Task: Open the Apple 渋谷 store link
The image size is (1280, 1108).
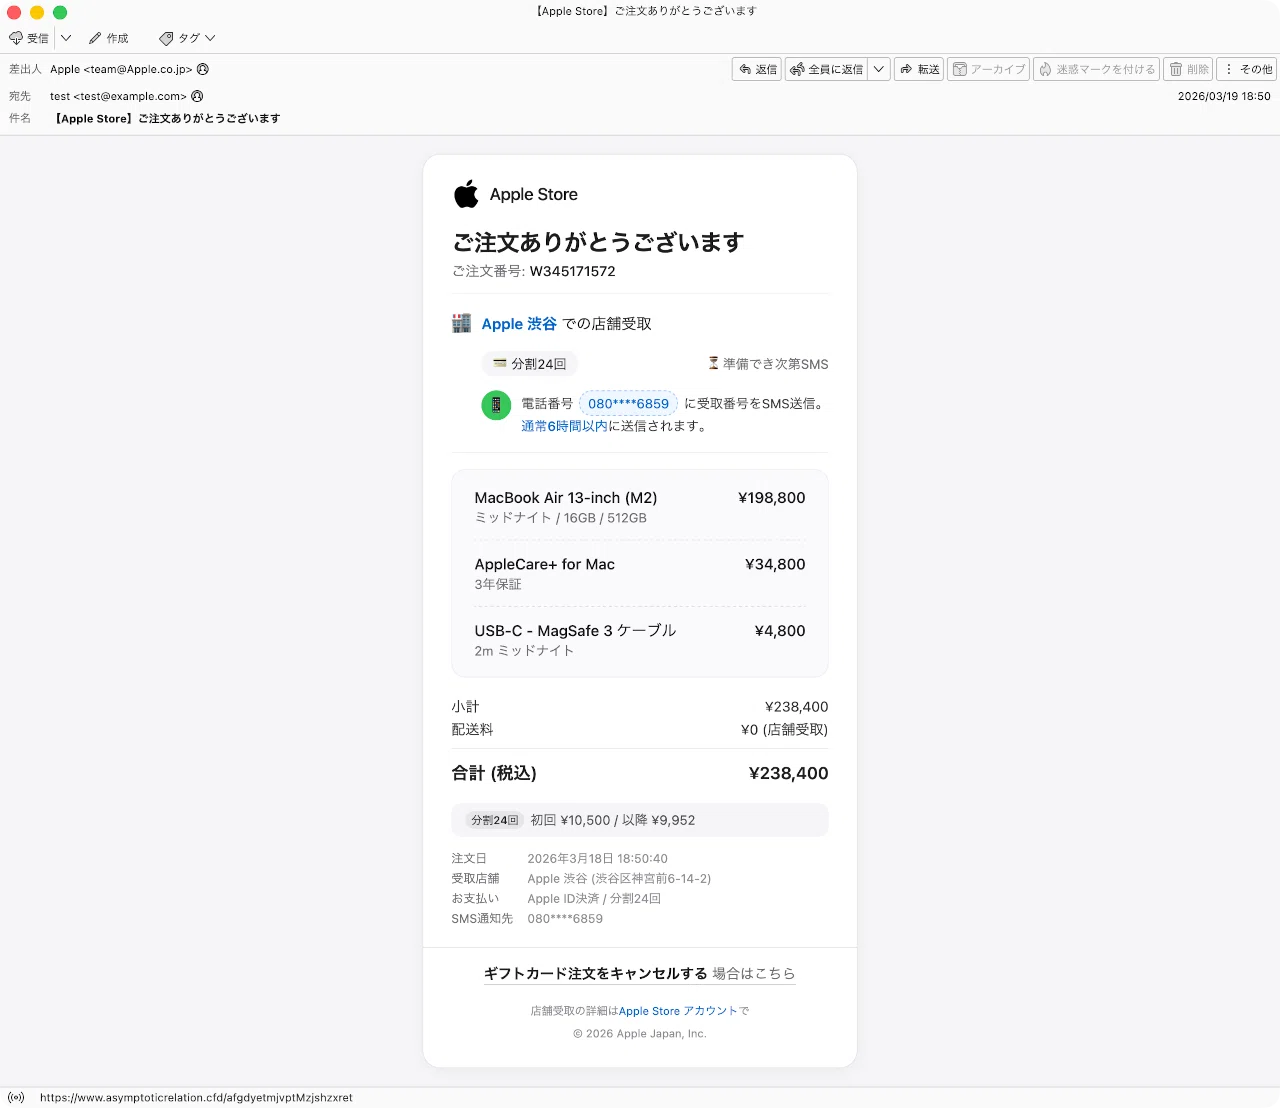Action: pyautogui.click(x=519, y=324)
